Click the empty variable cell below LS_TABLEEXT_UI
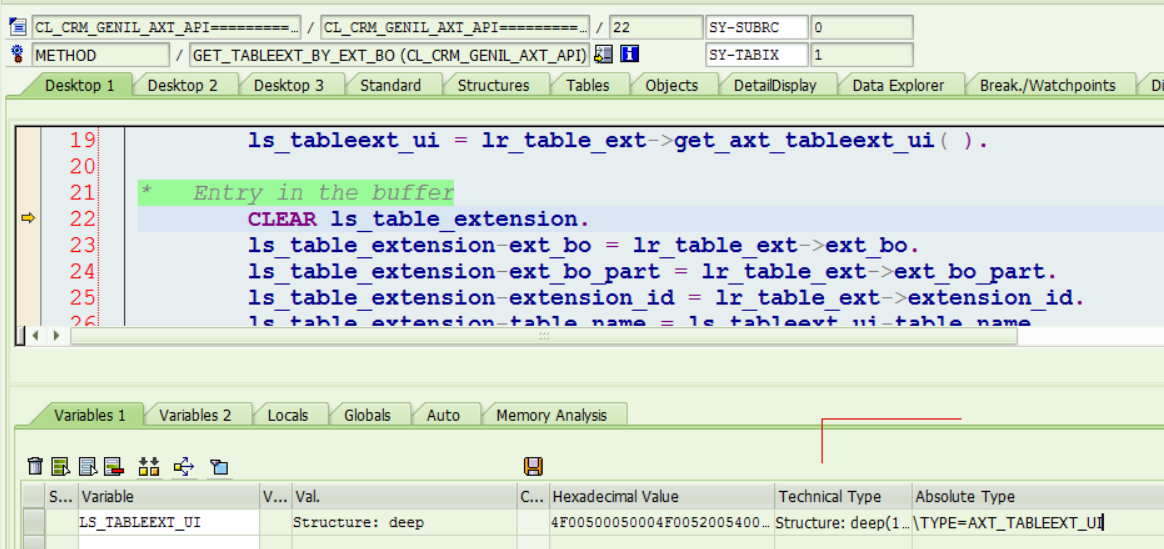Screen dimensions: 1164x549 169,542
